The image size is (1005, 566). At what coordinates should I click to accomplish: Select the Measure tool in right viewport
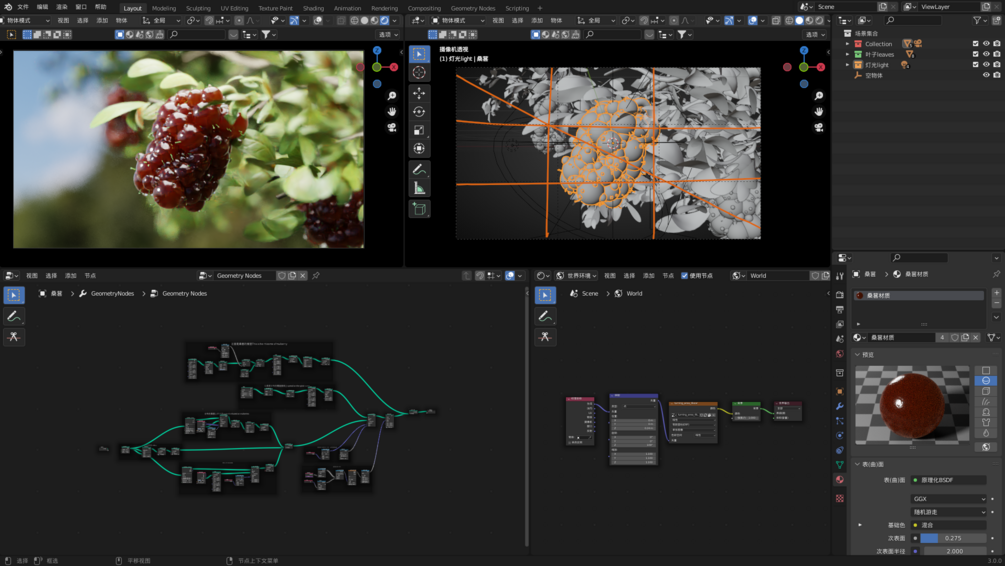coord(419,188)
